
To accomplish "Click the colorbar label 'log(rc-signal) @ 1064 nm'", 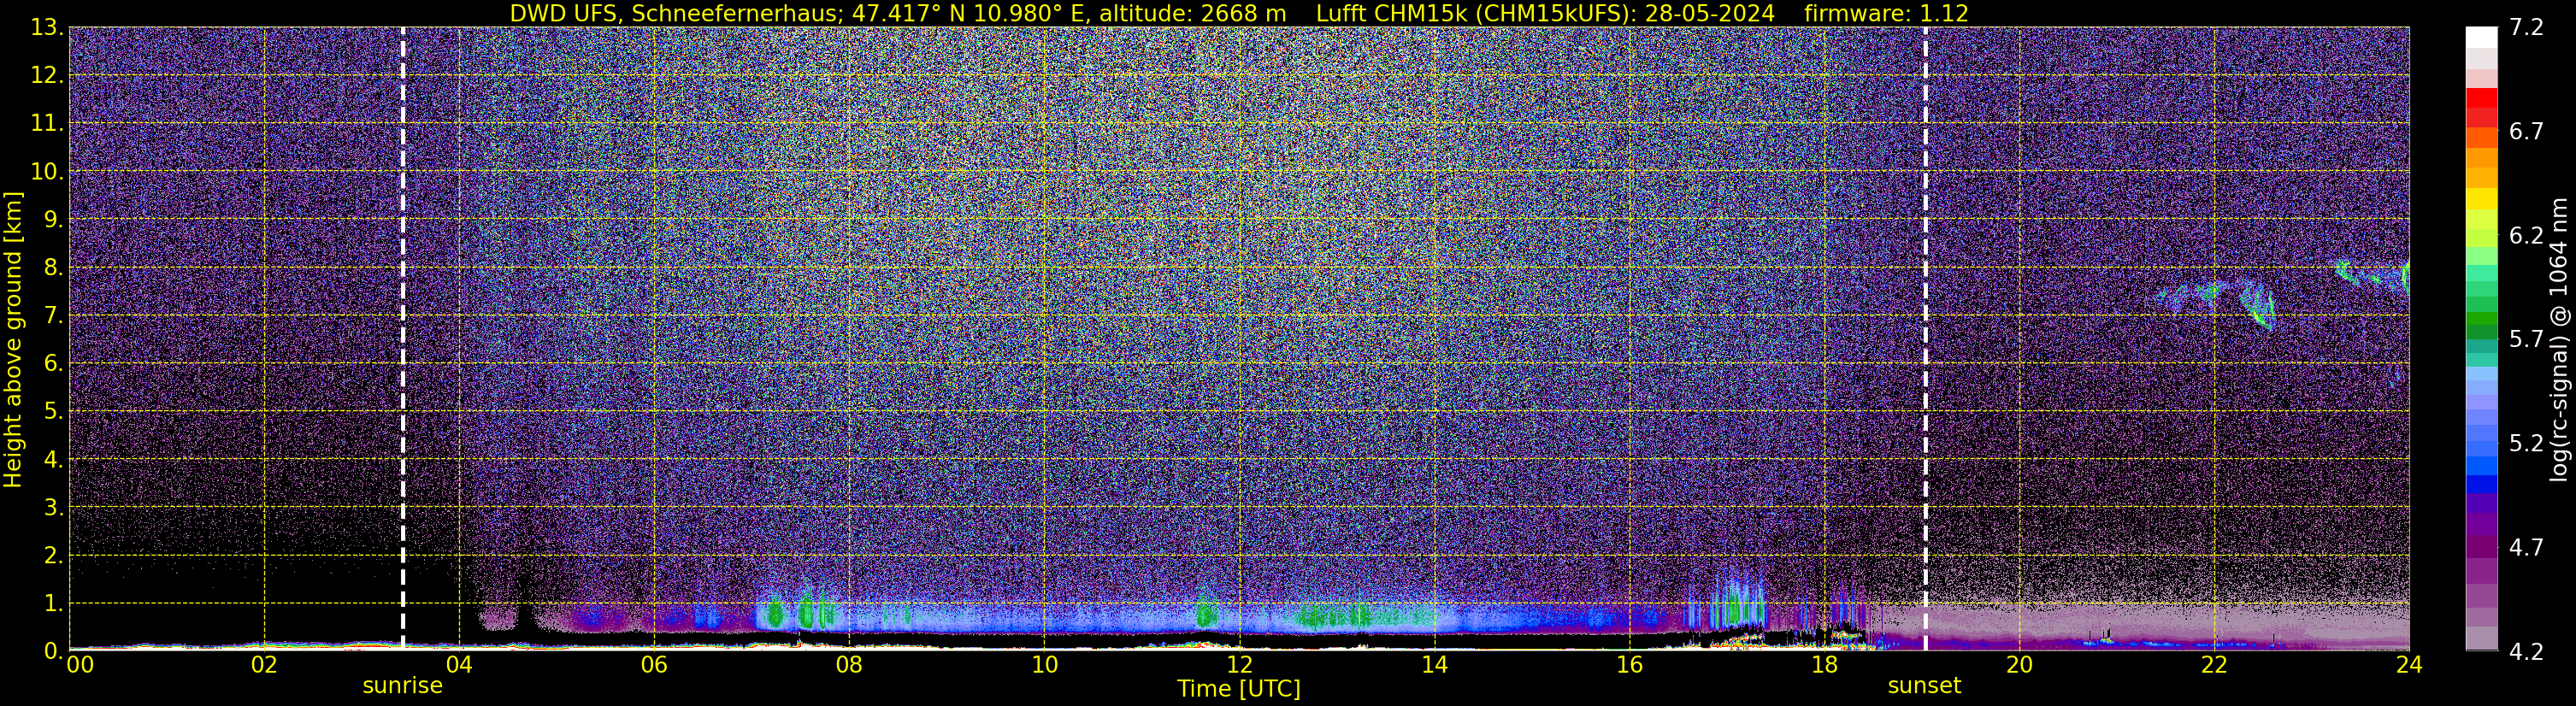I will [x=2558, y=339].
